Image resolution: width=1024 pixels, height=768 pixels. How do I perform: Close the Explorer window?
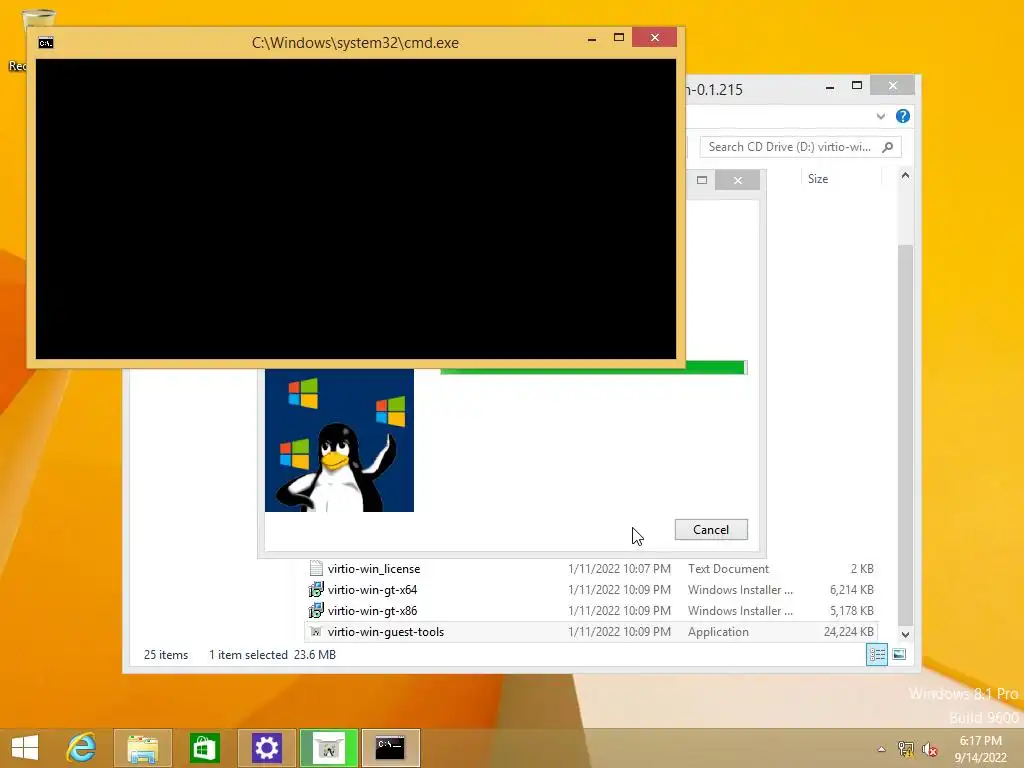pos(893,86)
